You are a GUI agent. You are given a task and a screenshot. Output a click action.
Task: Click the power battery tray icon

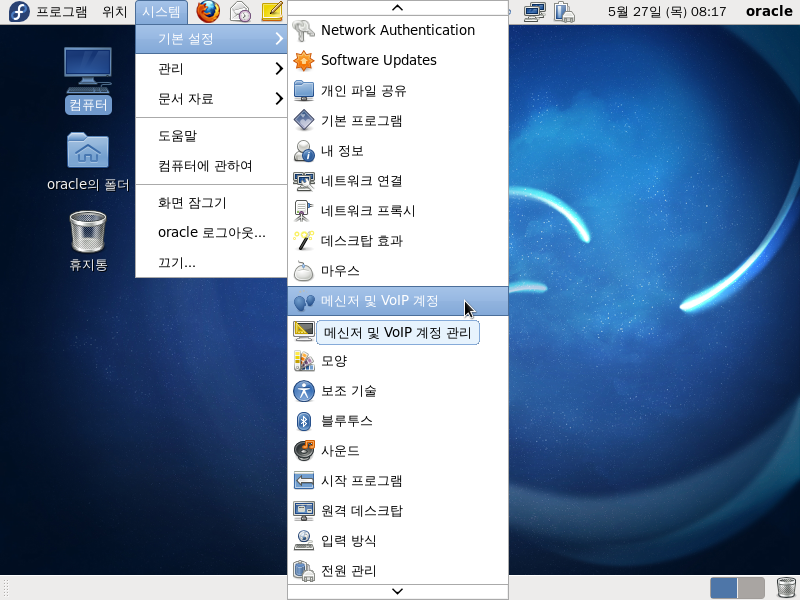click(565, 12)
